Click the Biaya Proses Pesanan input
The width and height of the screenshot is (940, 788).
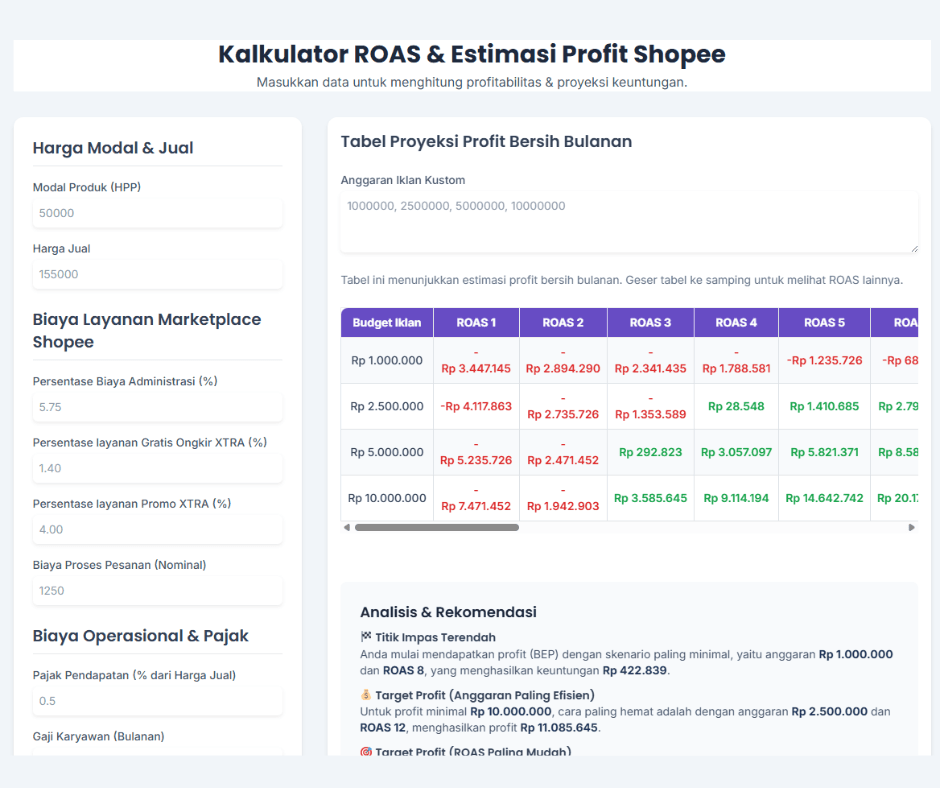click(x=158, y=590)
